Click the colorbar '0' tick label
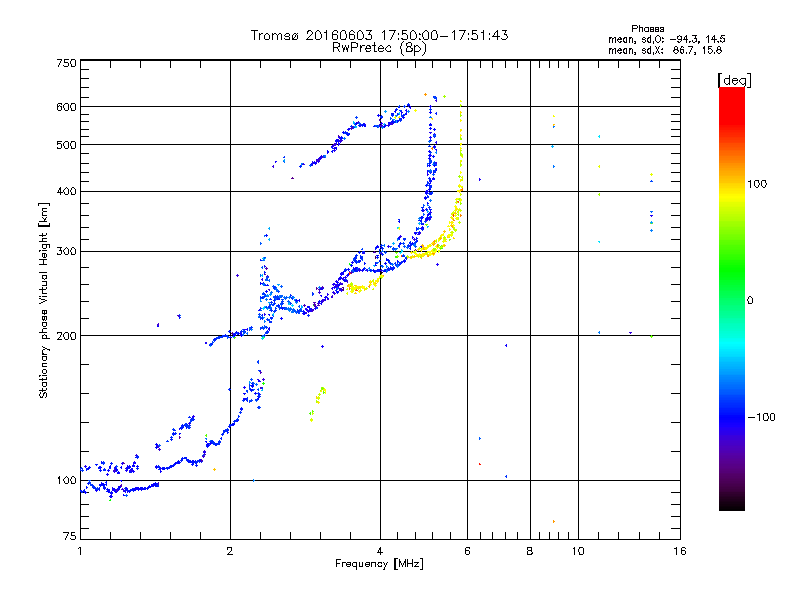The width and height of the screenshot is (800, 600). pyautogui.click(x=750, y=301)
